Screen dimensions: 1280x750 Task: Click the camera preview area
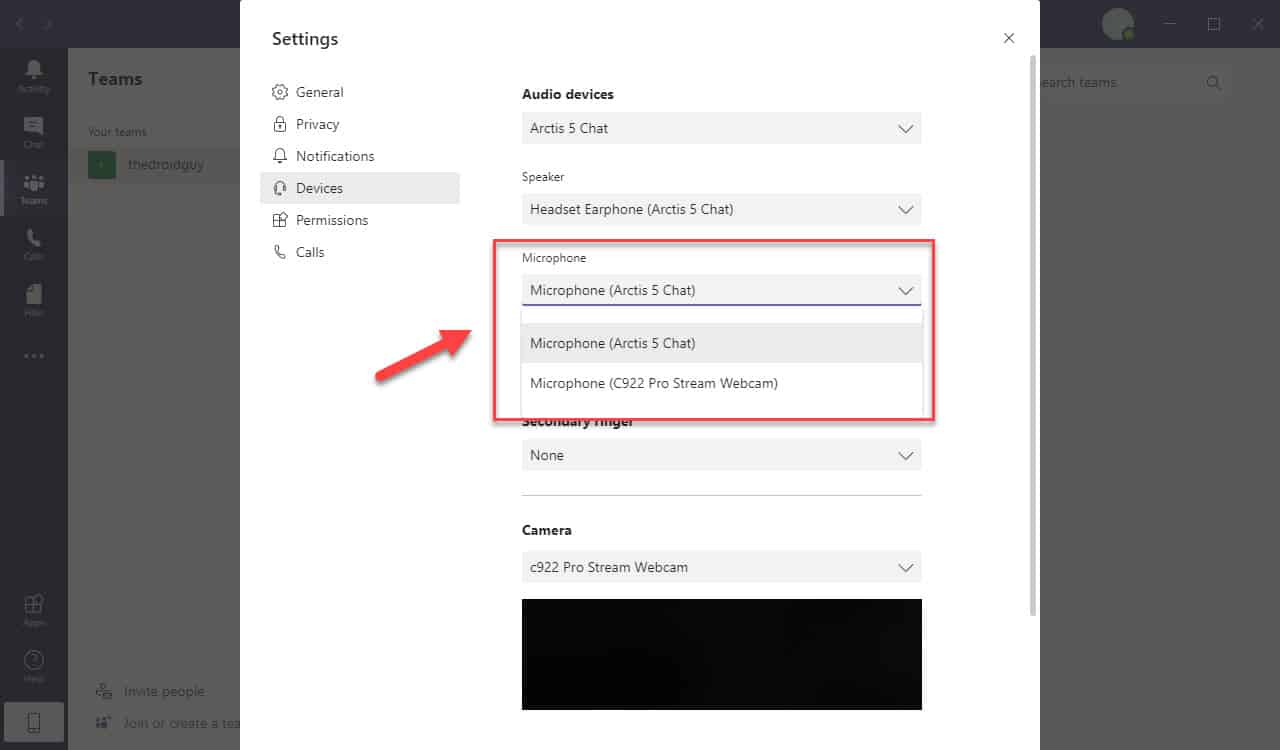click(x=721, y=654)
